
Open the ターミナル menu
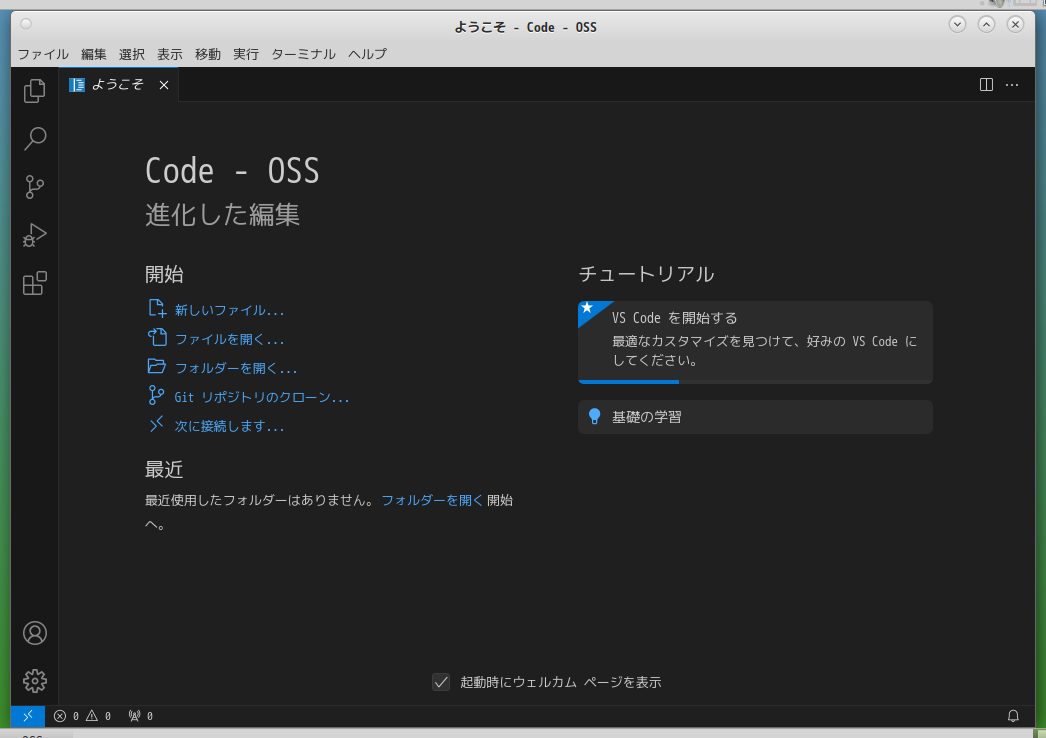pyautogui.click(x=303, y=54)
